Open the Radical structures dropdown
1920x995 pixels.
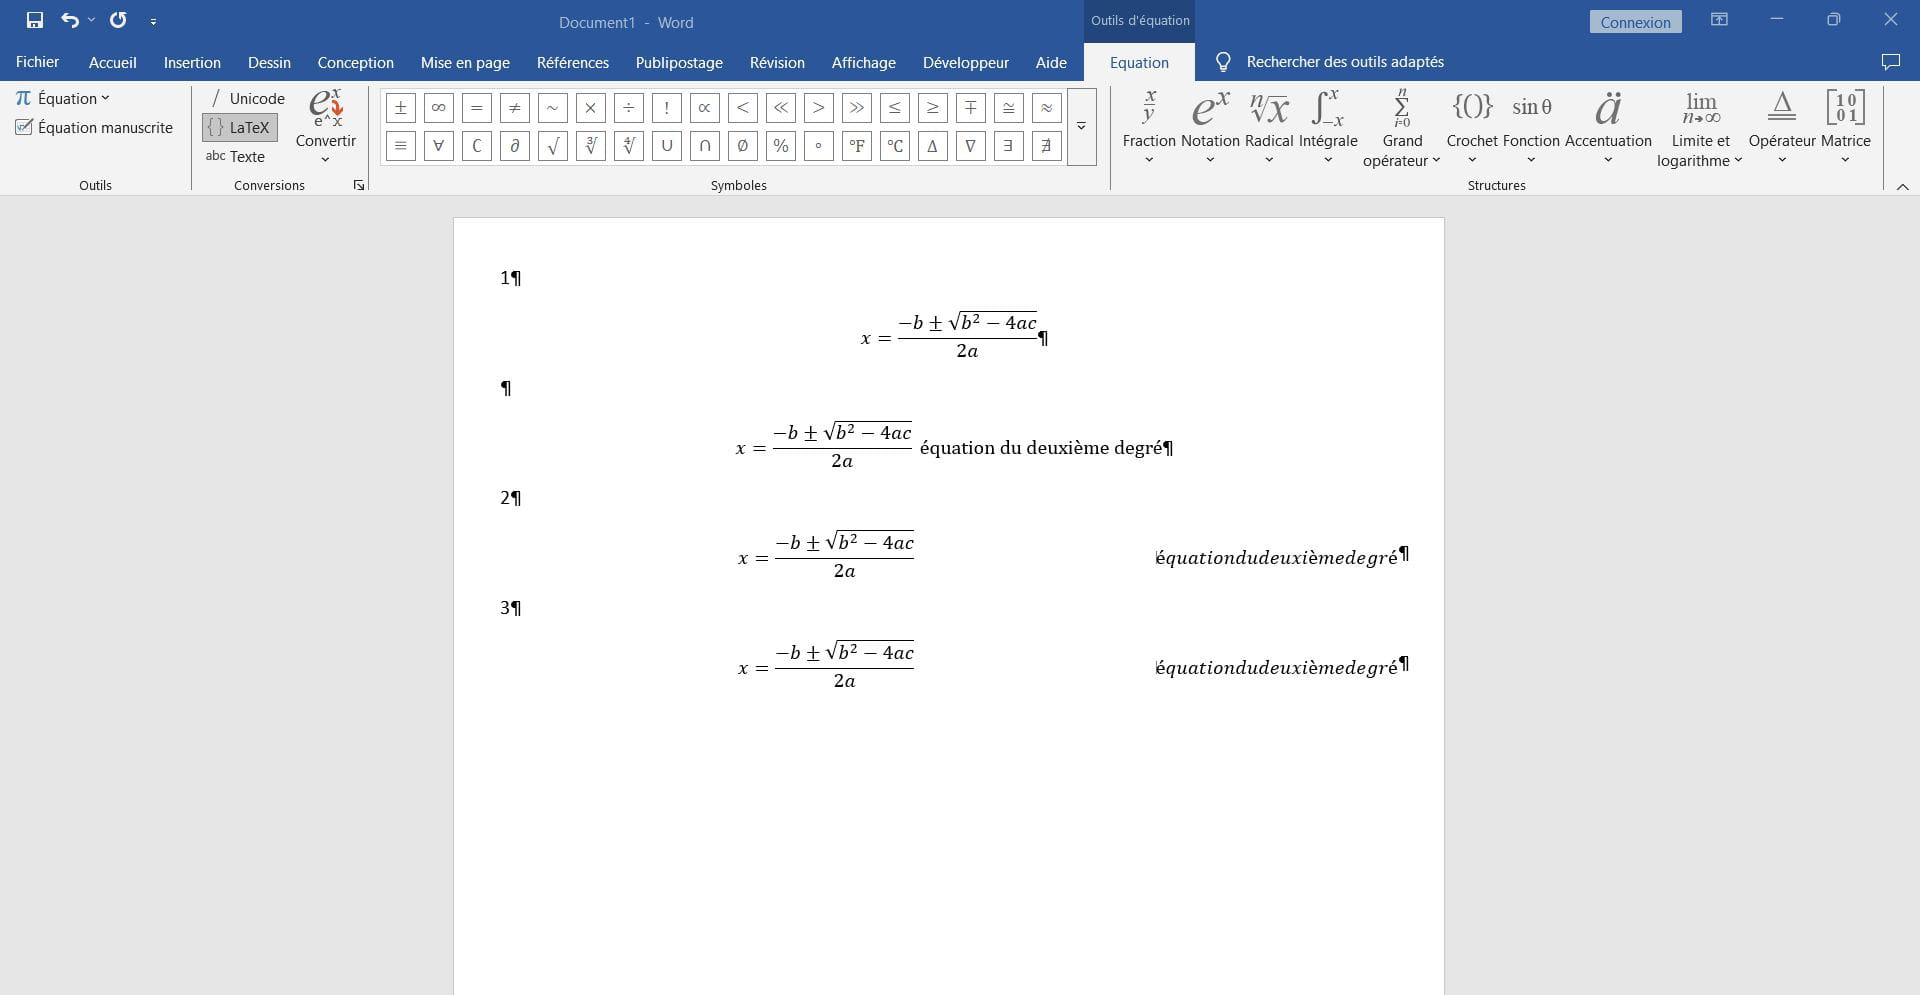click(1269, 127)
